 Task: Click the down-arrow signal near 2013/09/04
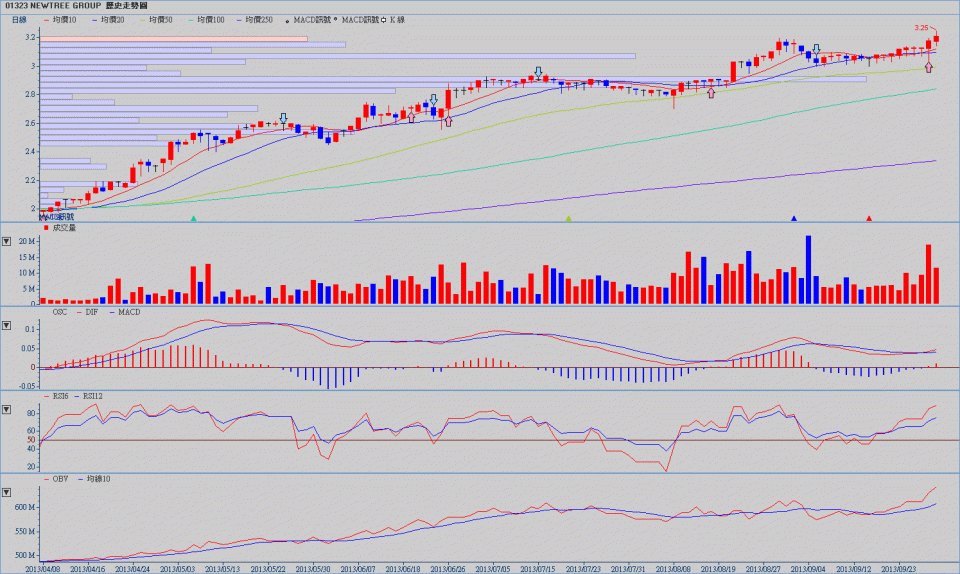tap(817, 49)
